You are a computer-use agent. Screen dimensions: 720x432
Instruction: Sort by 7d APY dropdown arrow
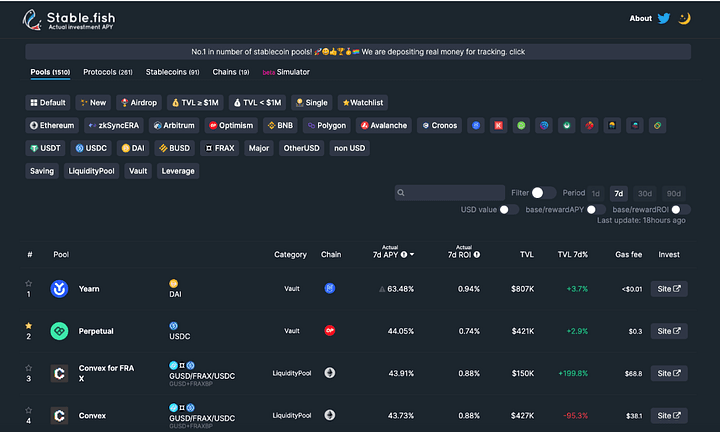412,254
